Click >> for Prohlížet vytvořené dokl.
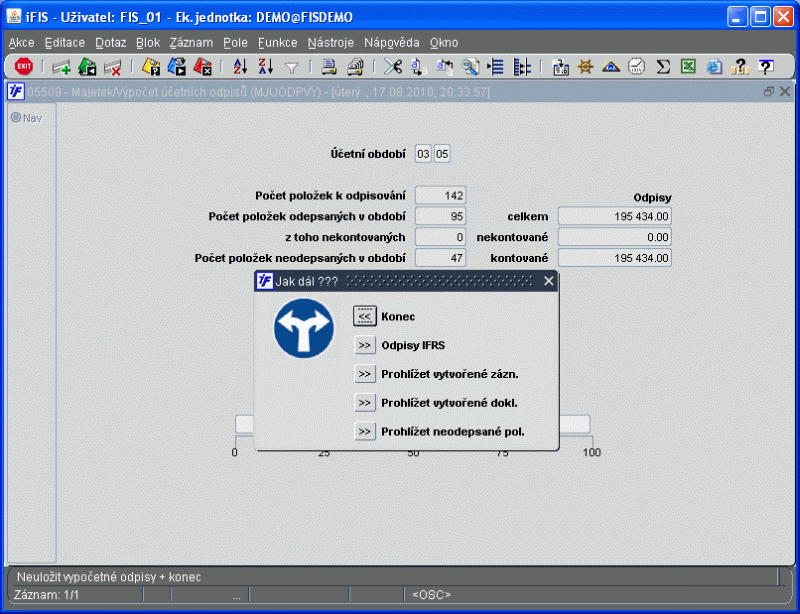 pos(364,403)
